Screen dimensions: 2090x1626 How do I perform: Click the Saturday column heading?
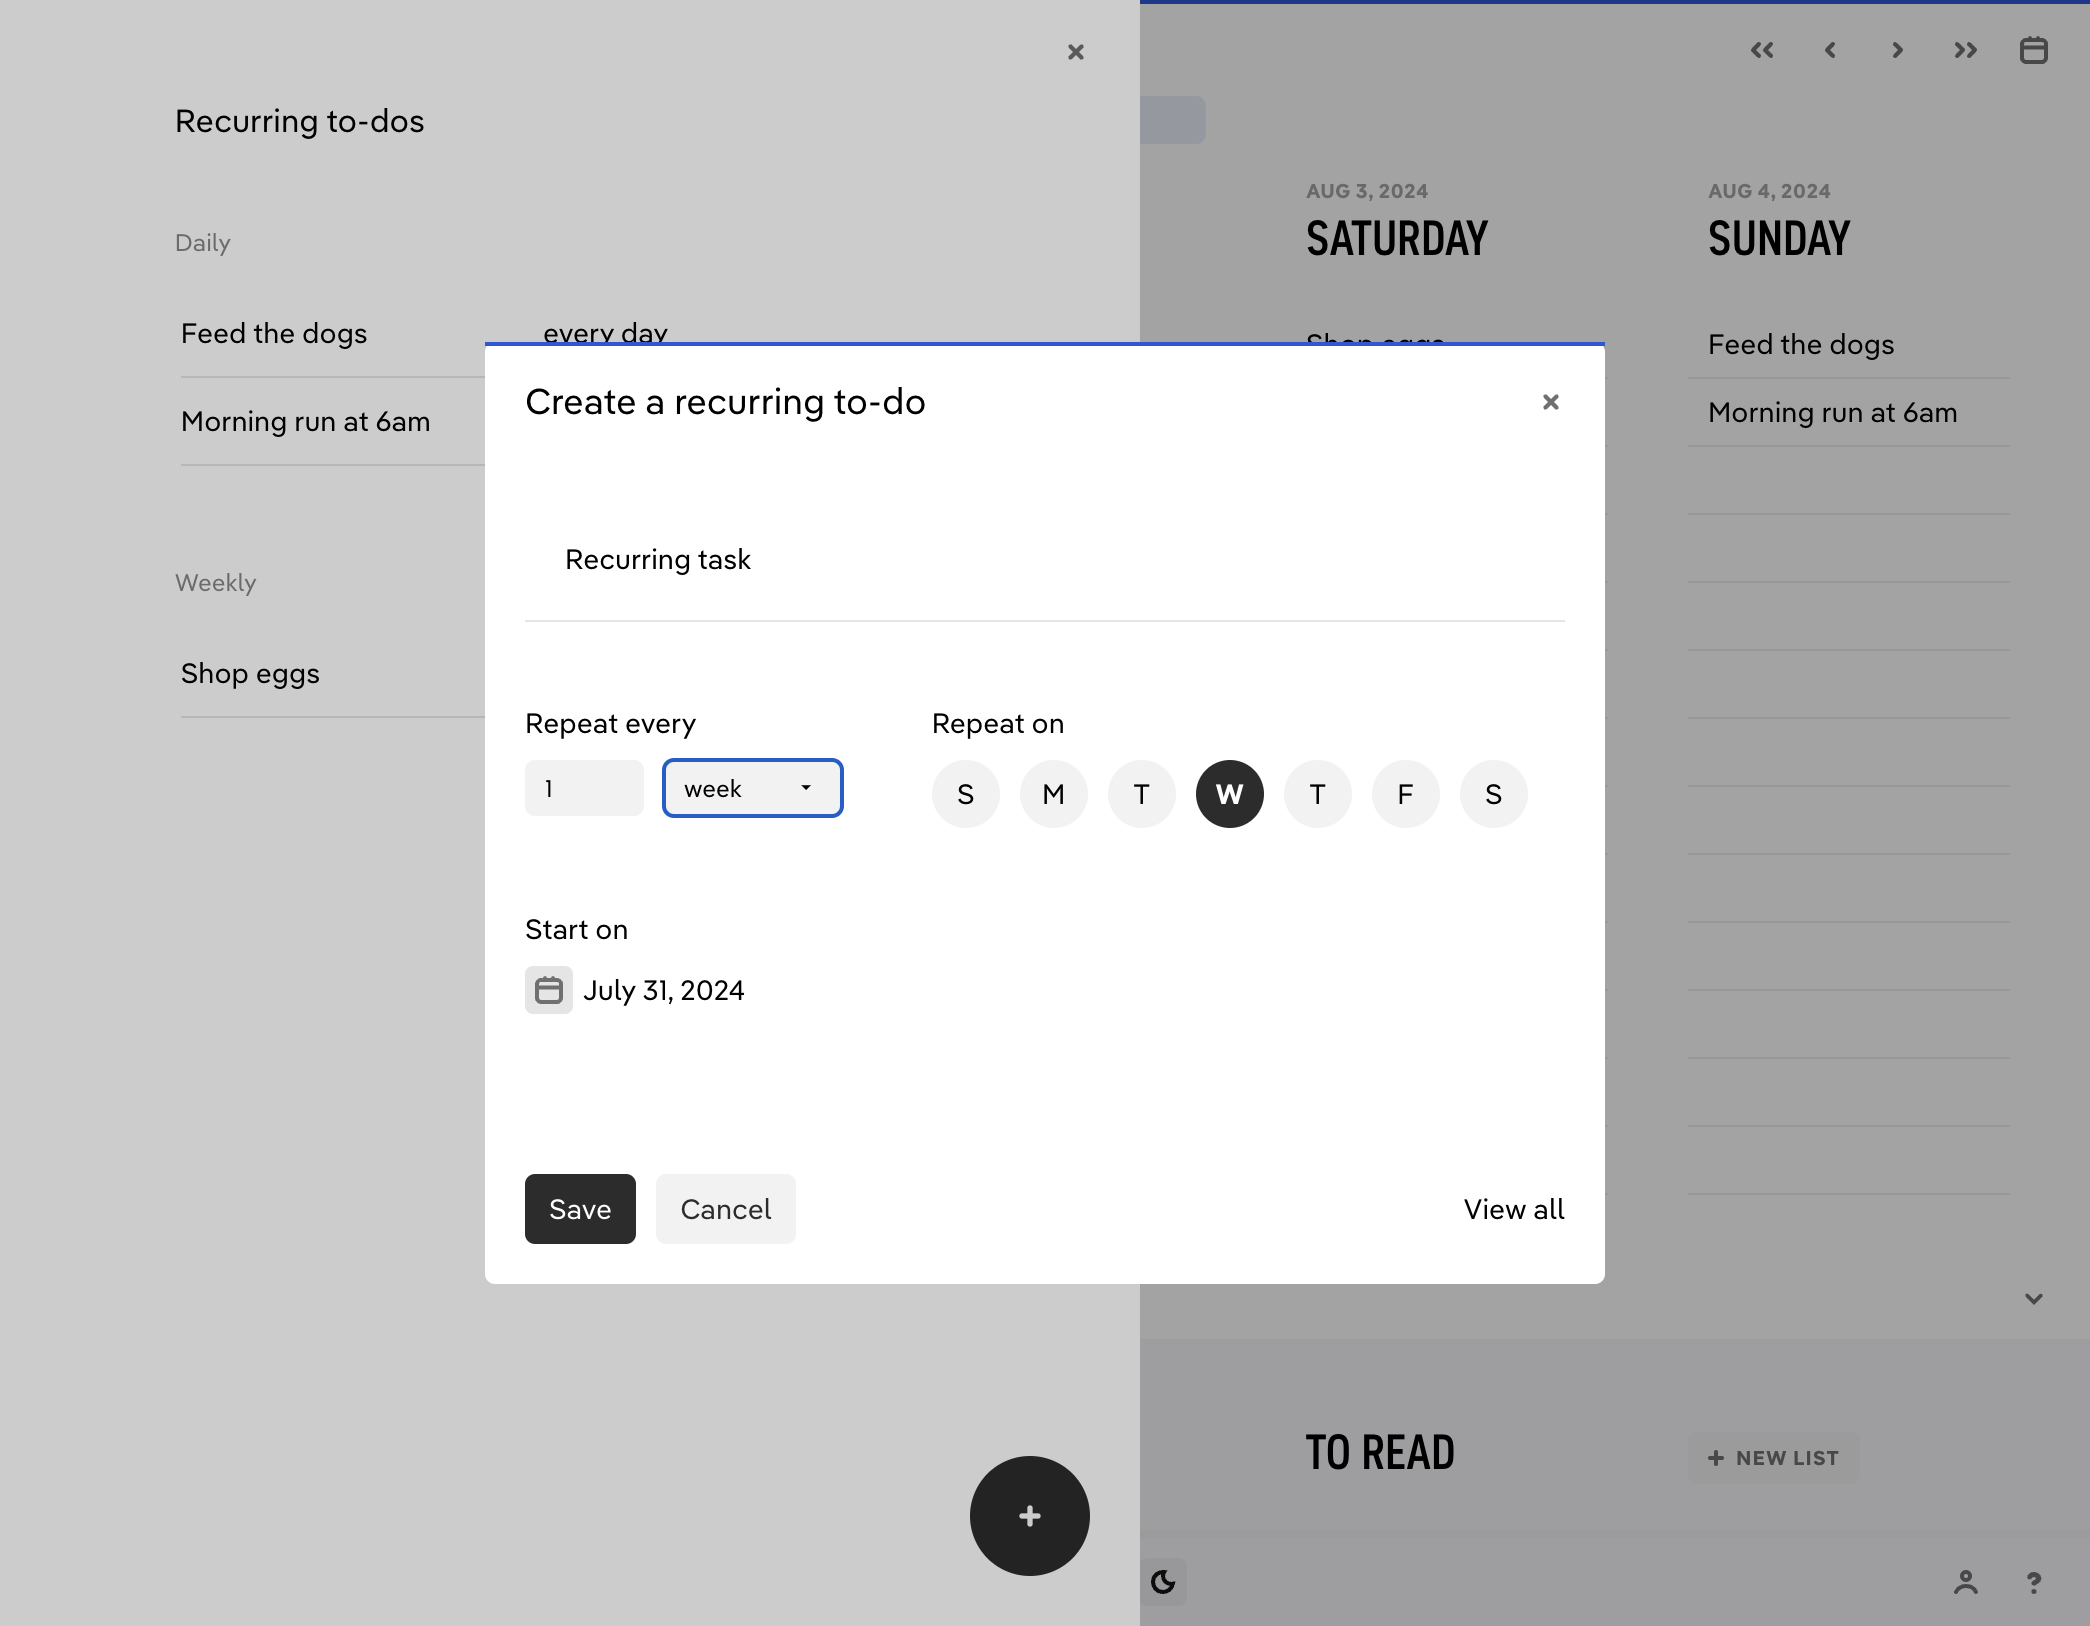point(1397,239)
